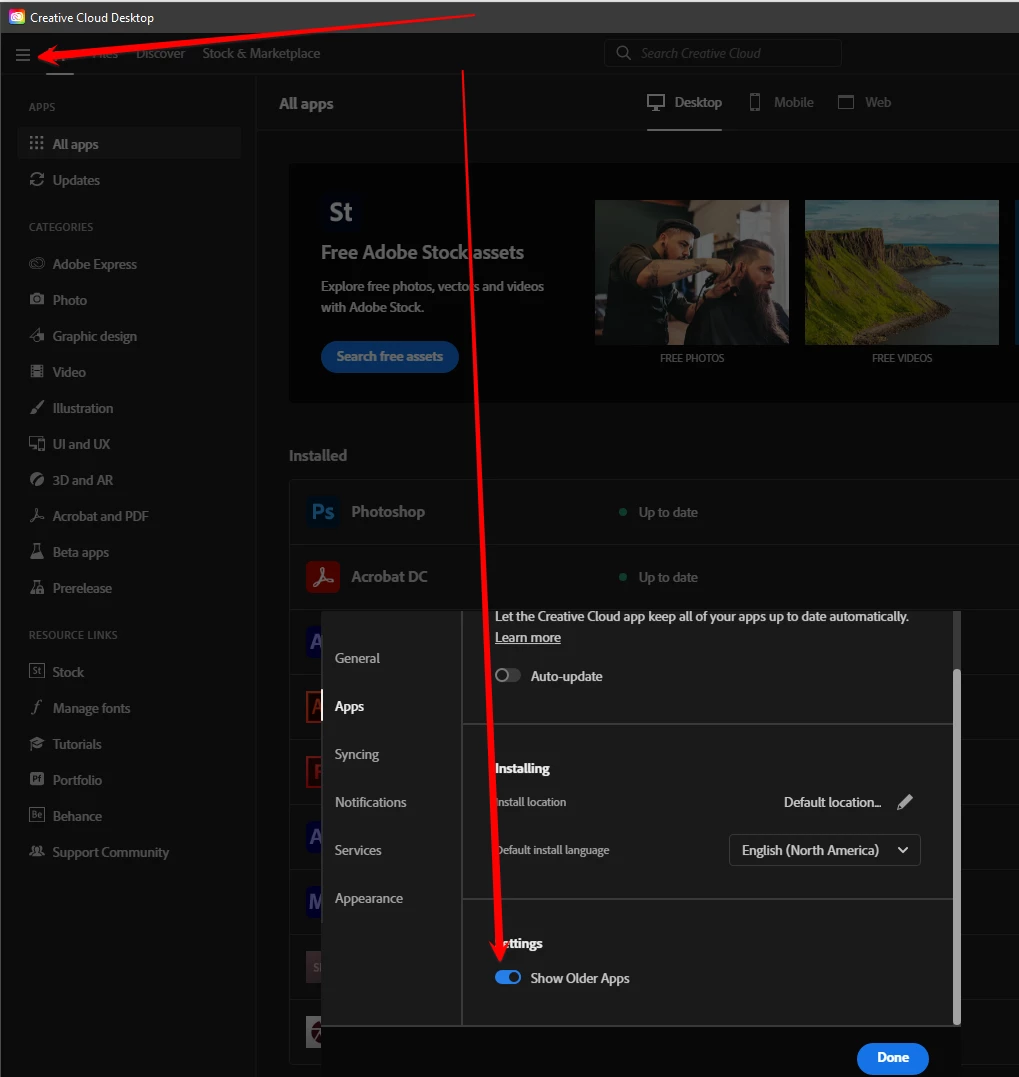Edit install location with pencil icon
The width and height of the screenshot is (1019, 1077).
click(x=905, y=802)
